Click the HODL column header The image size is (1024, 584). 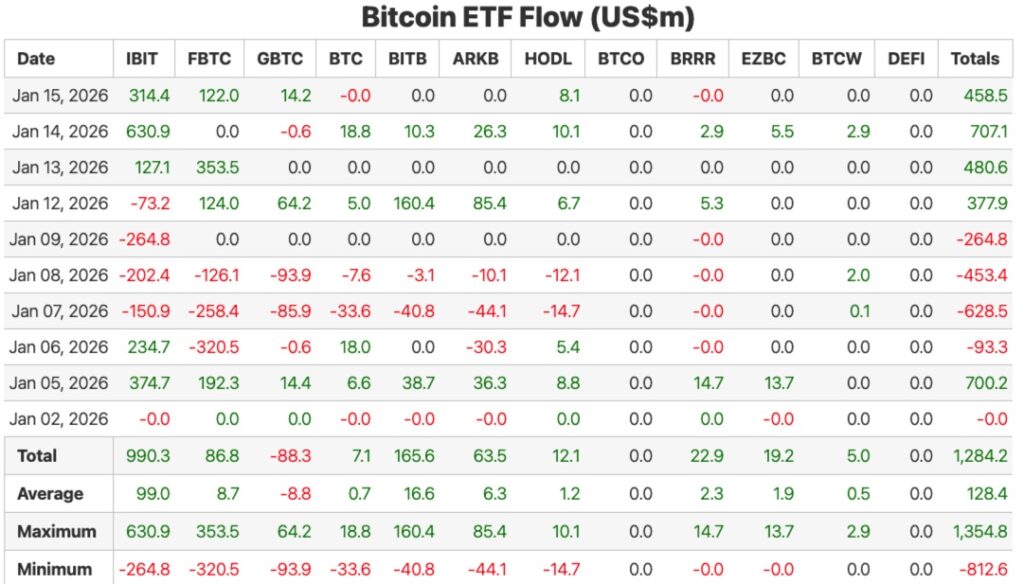pos(548,58)
